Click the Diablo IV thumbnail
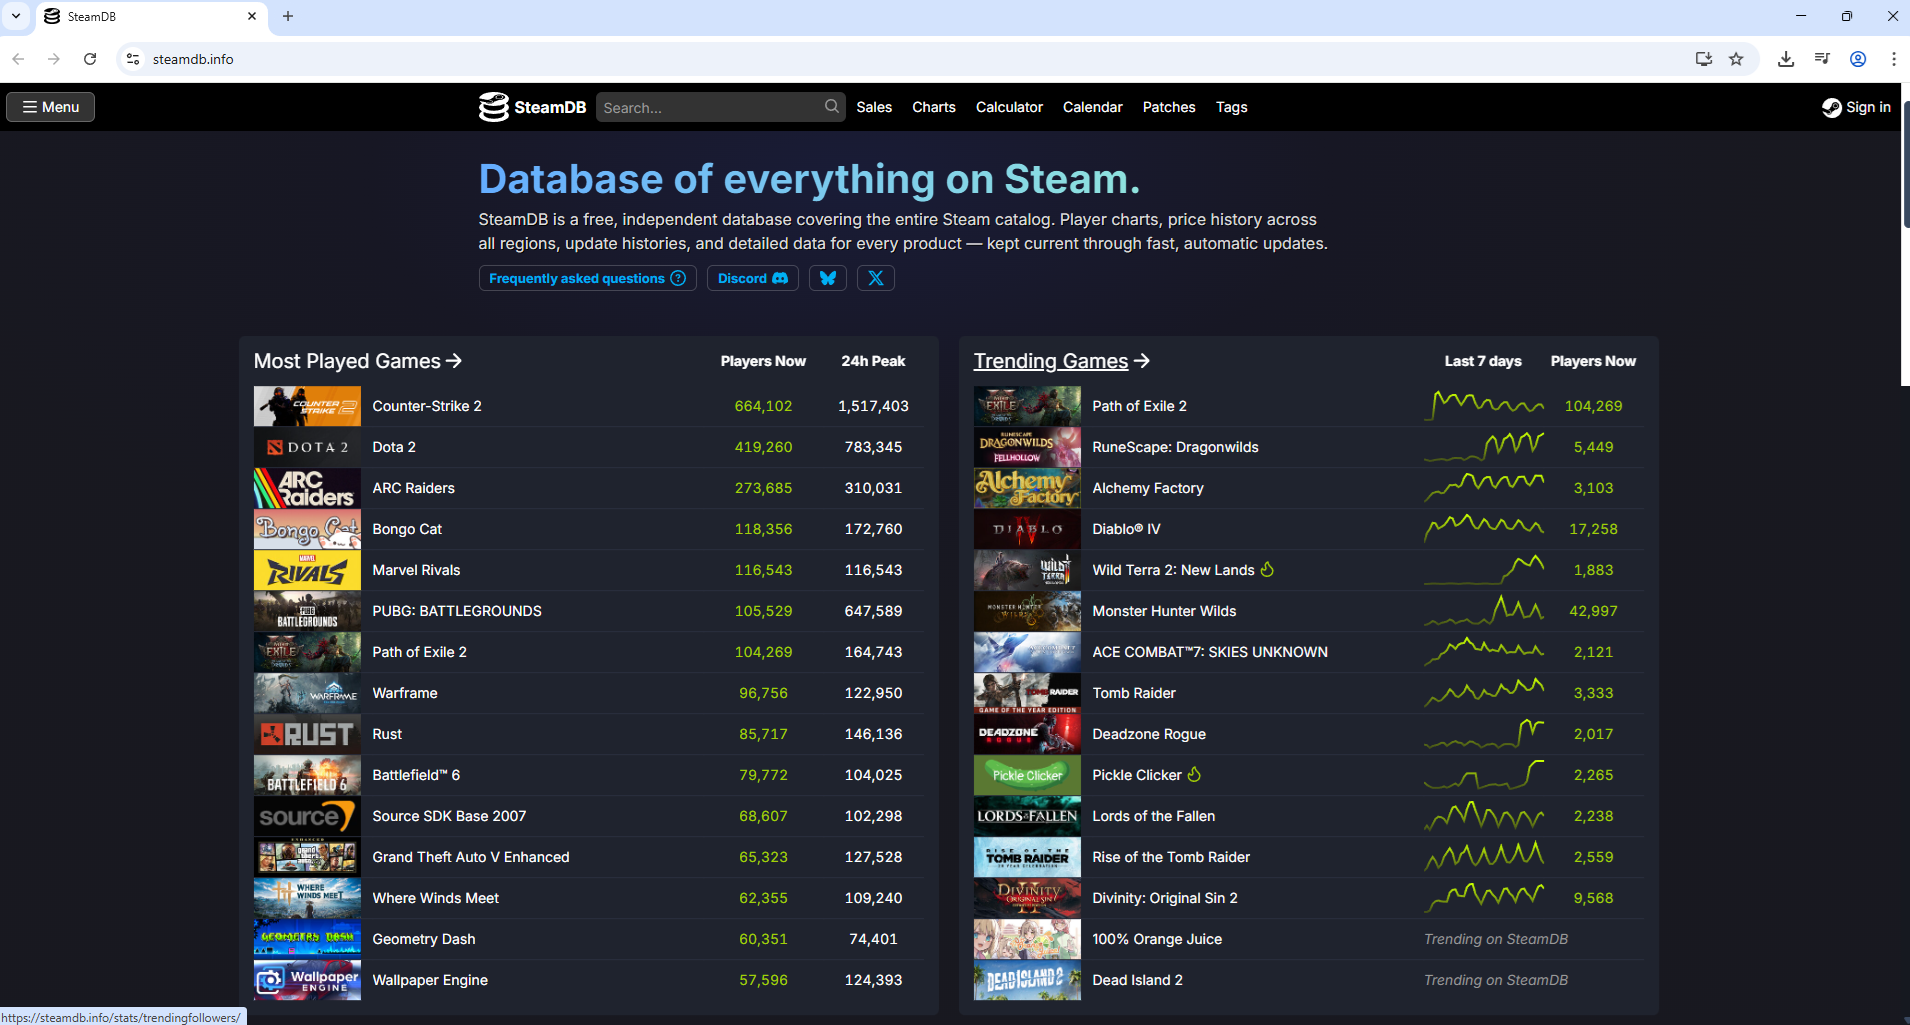 tap(1027, 529)
